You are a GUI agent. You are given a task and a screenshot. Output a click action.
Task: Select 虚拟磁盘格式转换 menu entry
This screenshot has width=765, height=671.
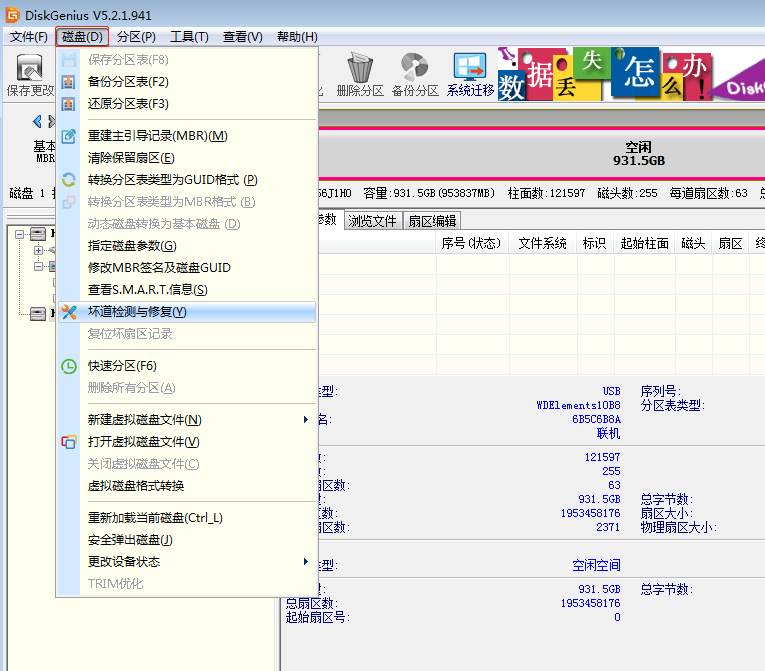tap(187, 486)
